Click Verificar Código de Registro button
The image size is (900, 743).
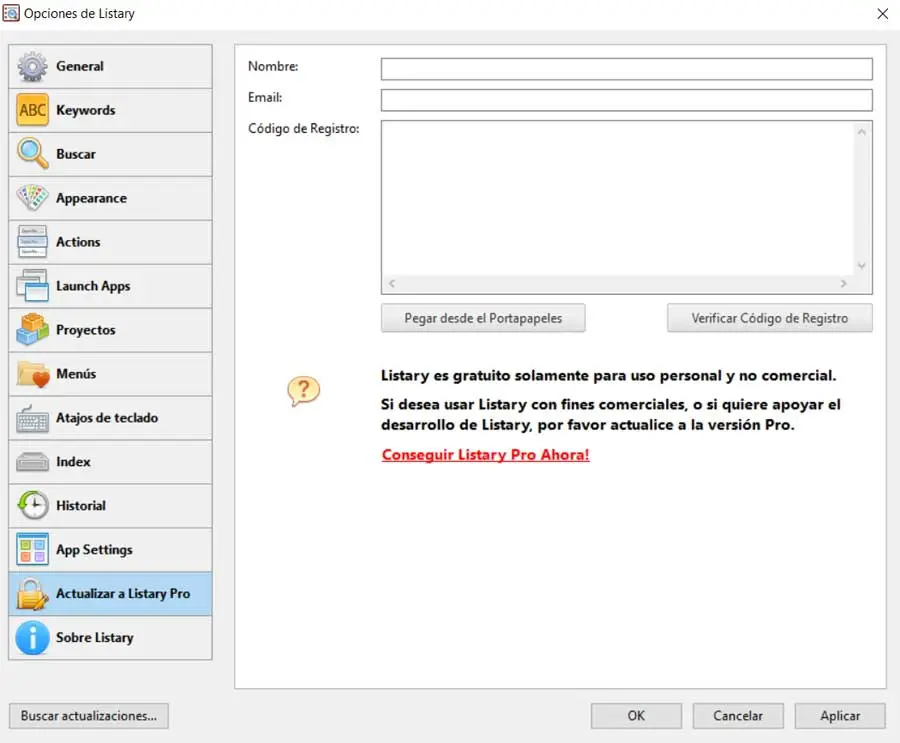[x=770, y=318]
